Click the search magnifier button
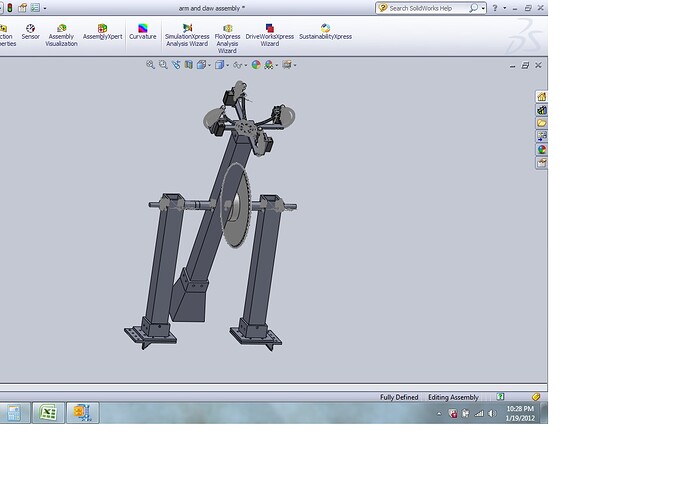 (x=473, y=8)
